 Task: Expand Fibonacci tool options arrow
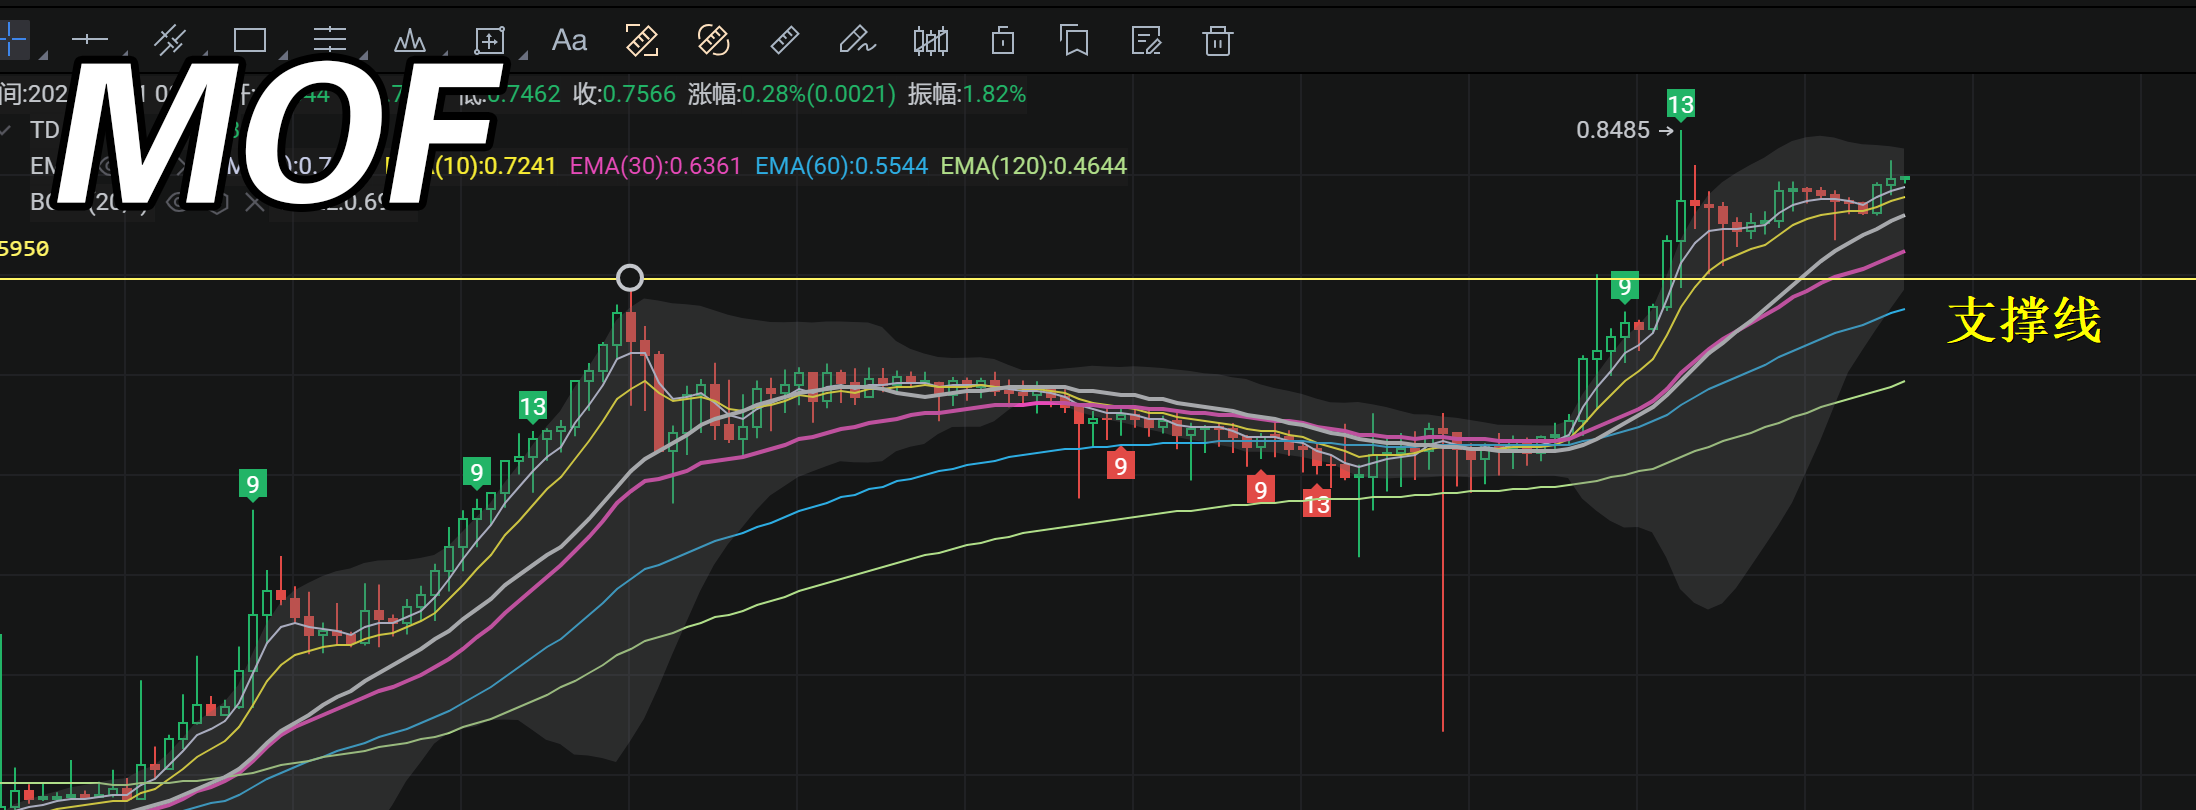tap(363, 55)
